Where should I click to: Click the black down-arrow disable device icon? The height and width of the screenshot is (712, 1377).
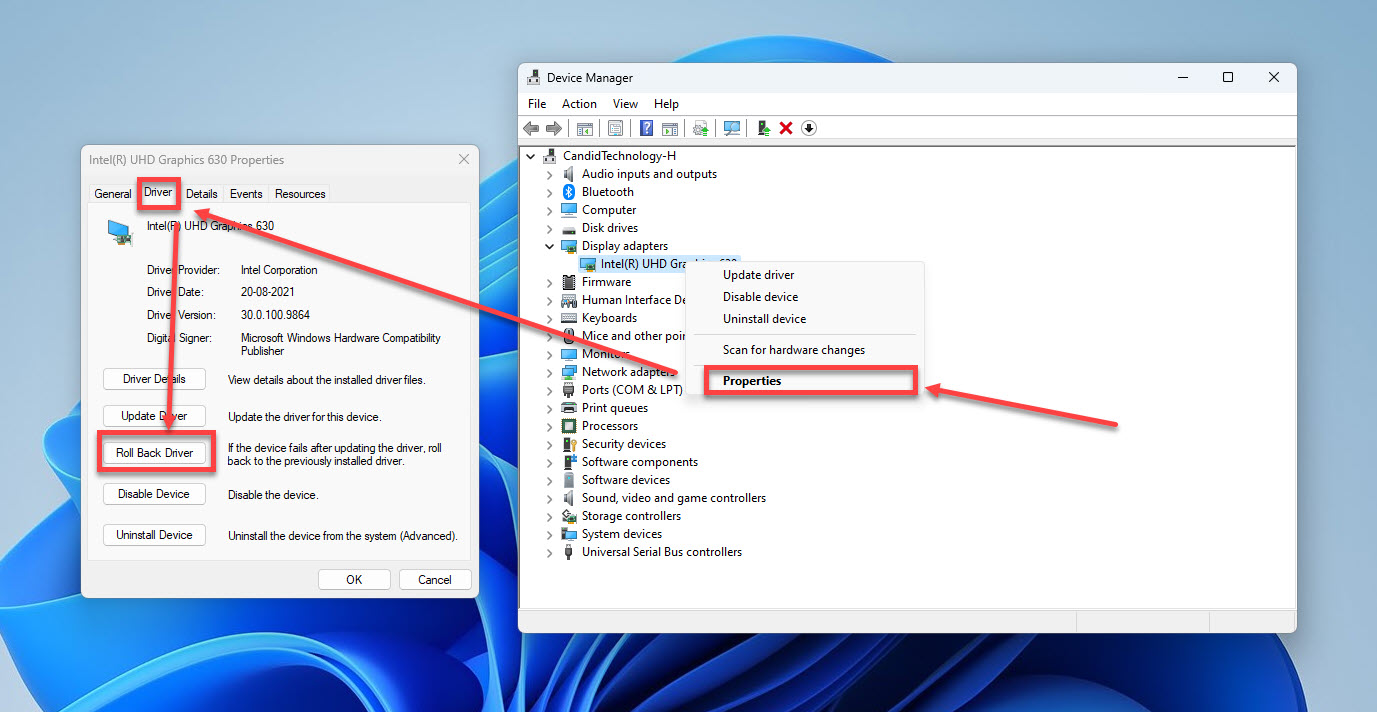point(809,128)
